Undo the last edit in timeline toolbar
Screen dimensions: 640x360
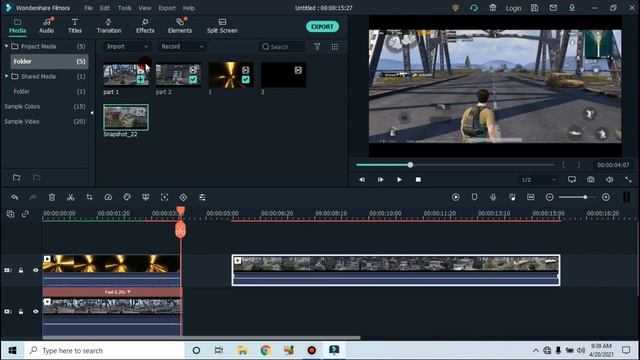pyautogui.click(x=15, y=198)
